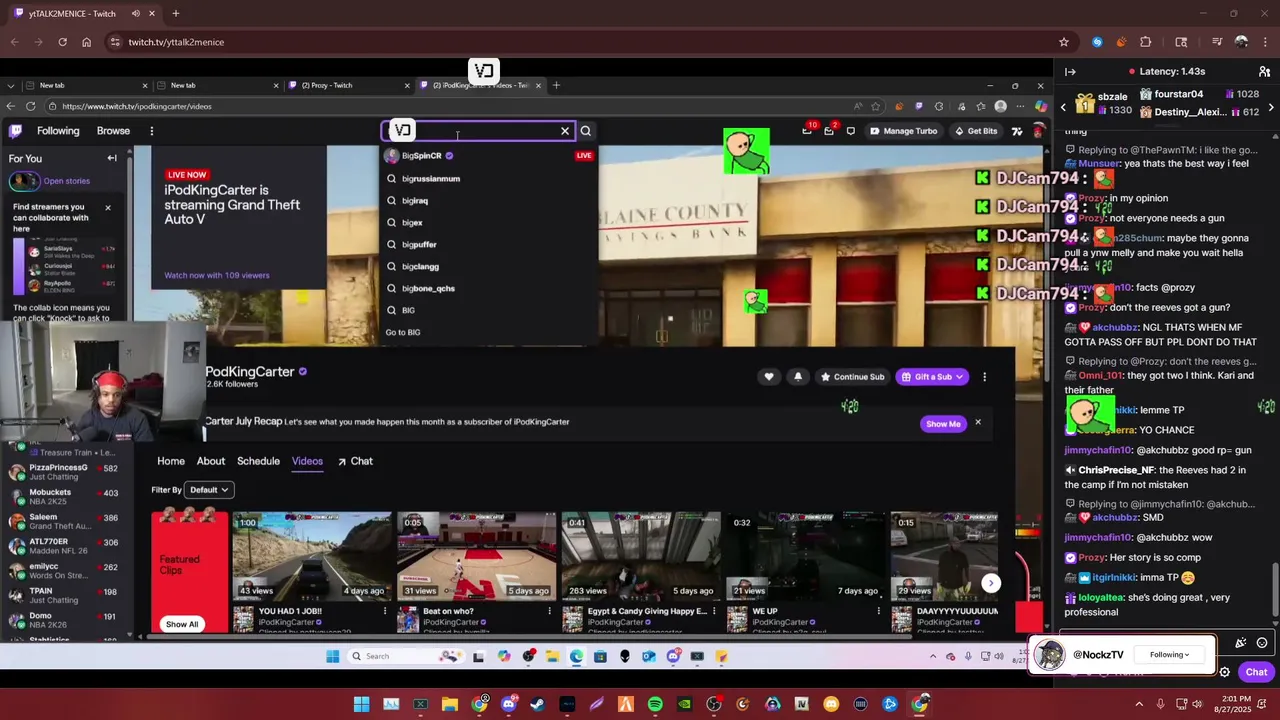Open a new tab in the inner browser
The image size is (1280, 720).
pyautogui.click(x=556, y=85)
